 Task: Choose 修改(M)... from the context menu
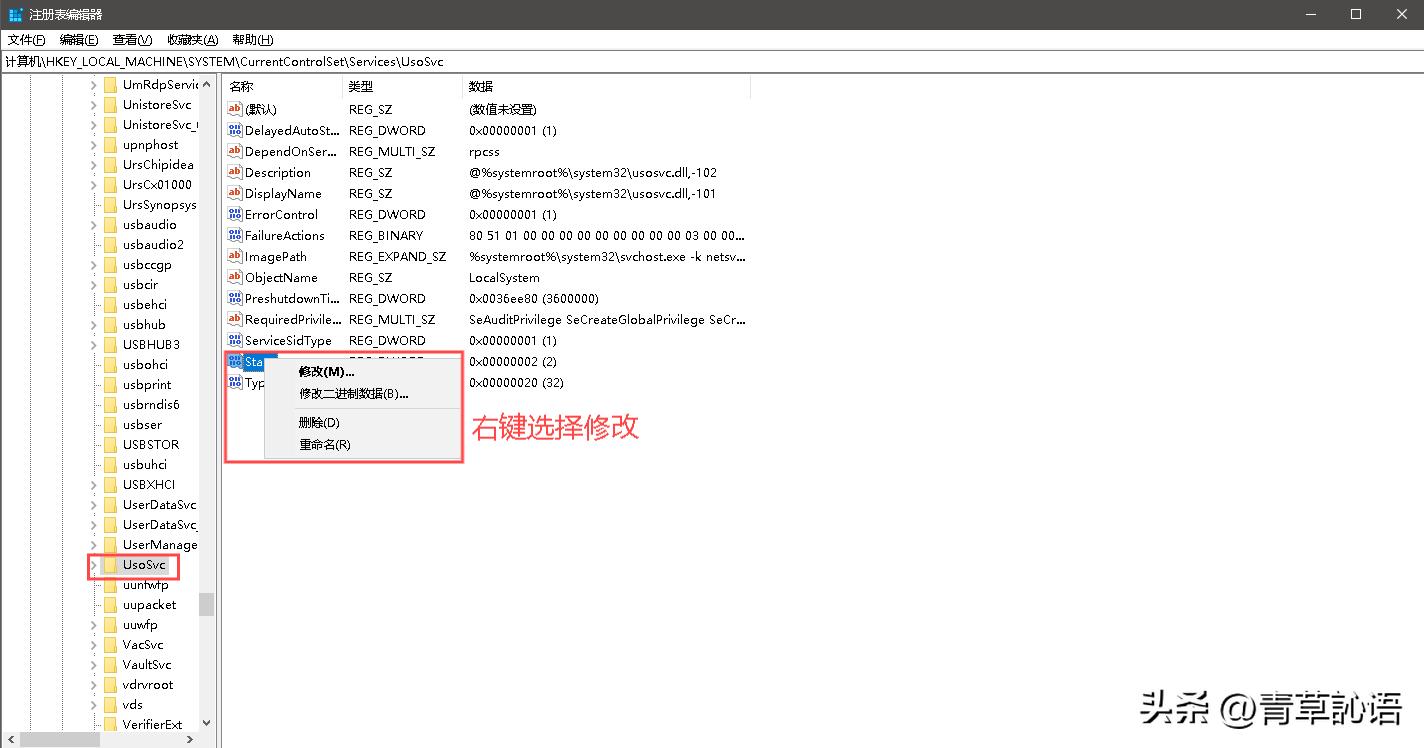click(x=362, y=372)
